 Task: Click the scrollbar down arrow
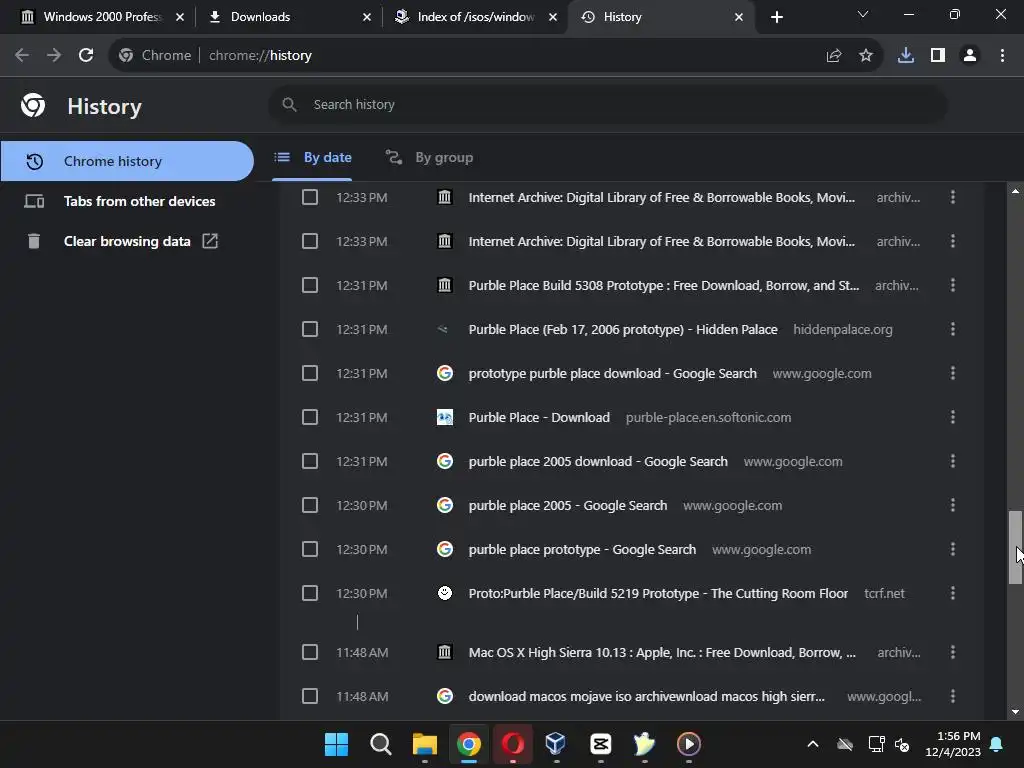[1015, 712]
